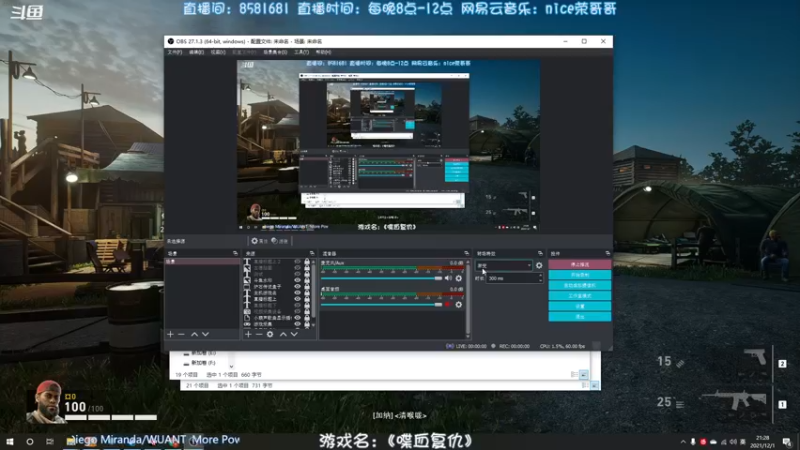Remove selected source with minus icon
The image size is (800, 450).
coord(259,334)
